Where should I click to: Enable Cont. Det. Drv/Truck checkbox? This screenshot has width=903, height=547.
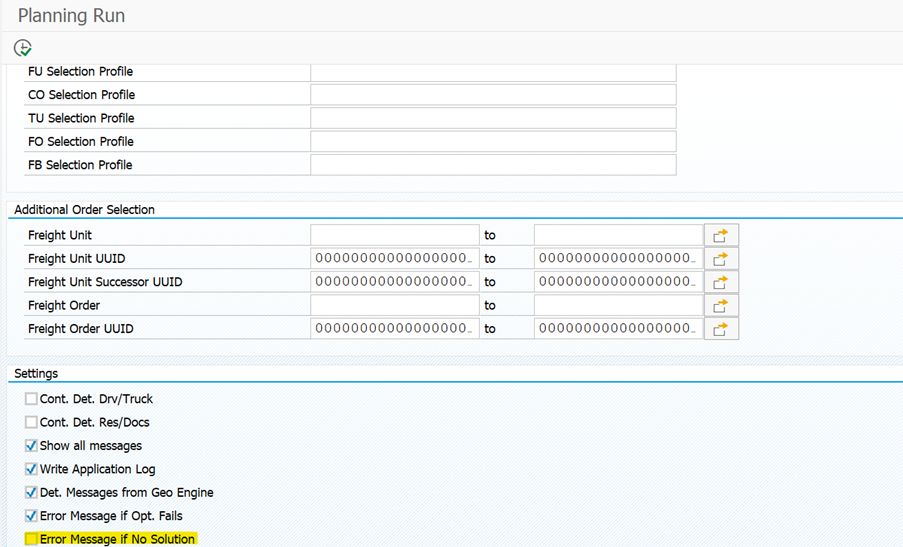(31, 399)
